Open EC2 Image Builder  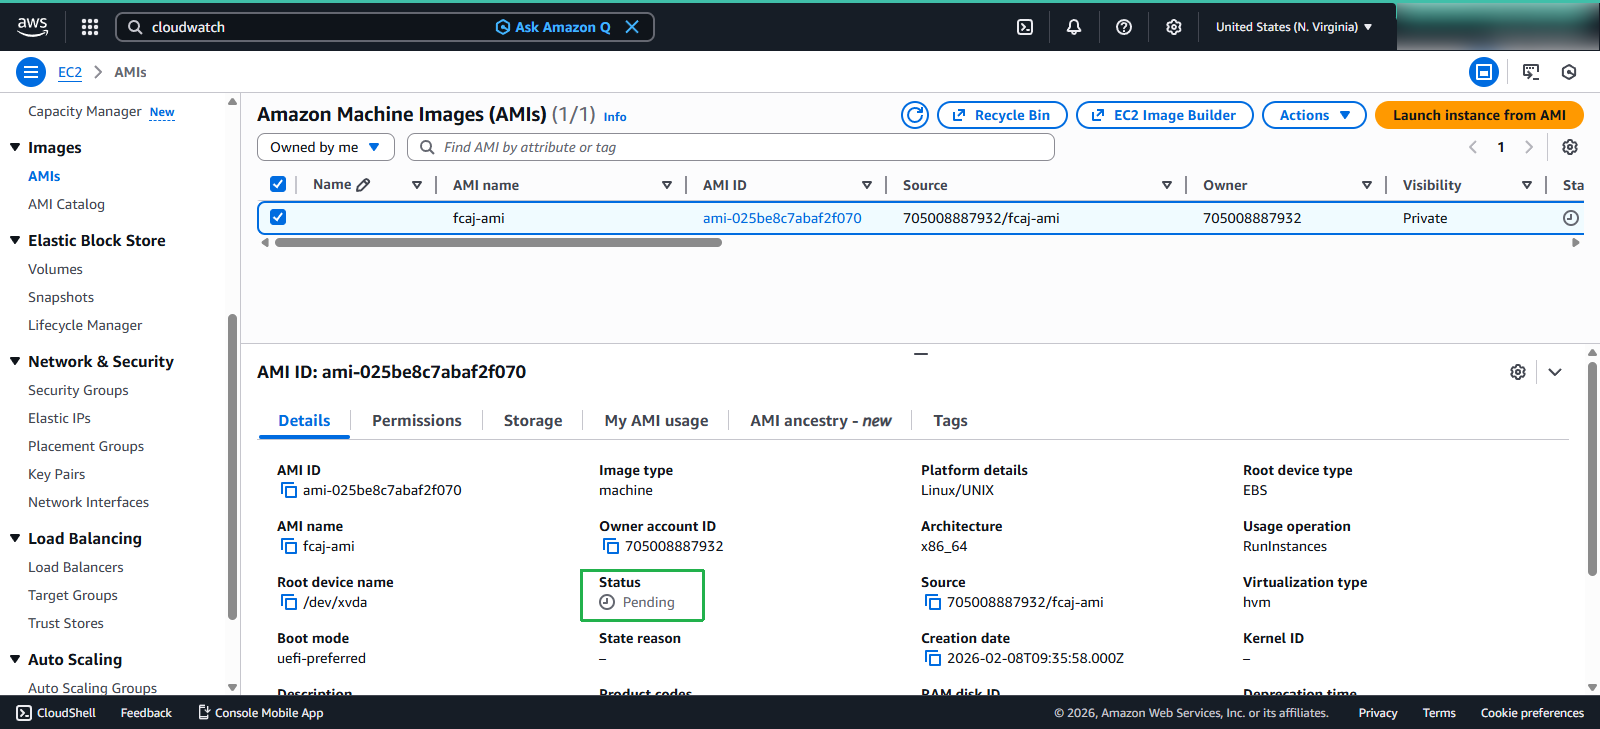1165,115
